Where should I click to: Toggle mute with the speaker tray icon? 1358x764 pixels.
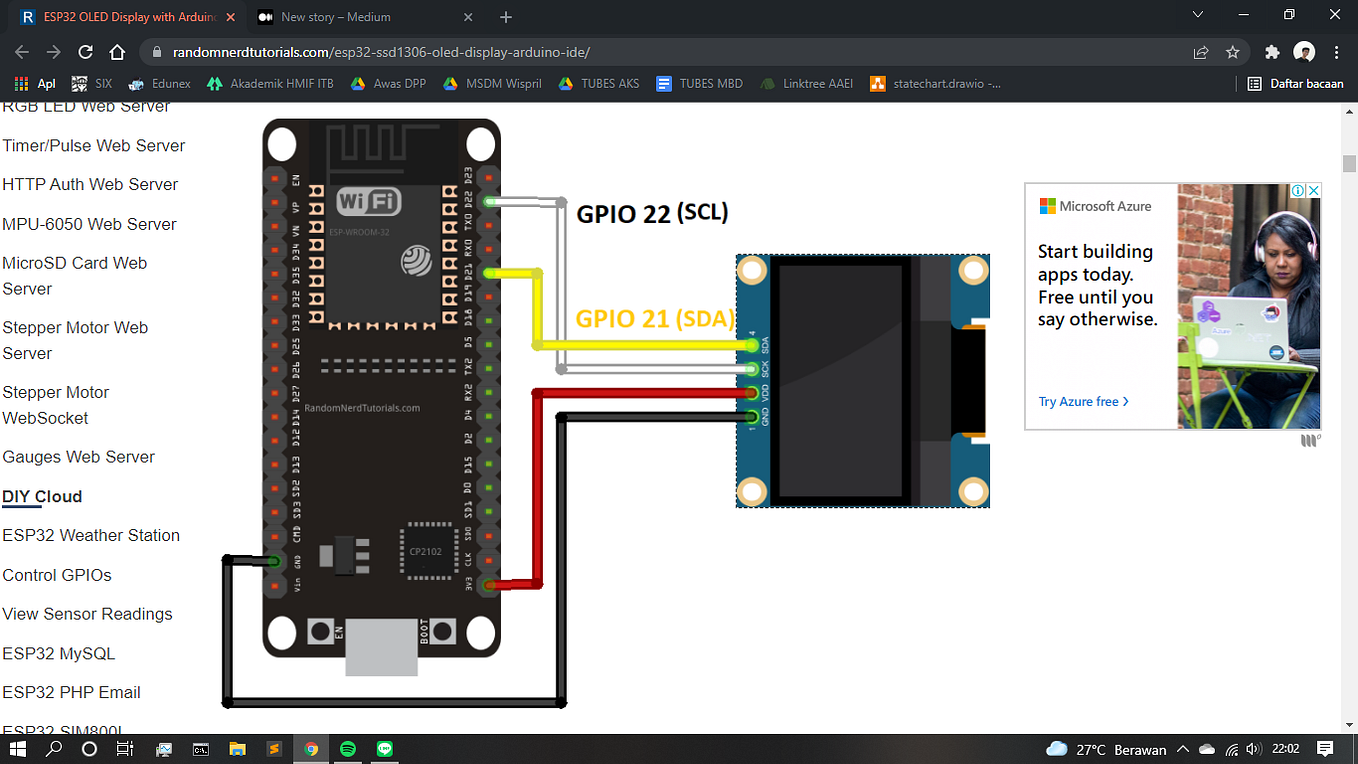coord(1253,748)
